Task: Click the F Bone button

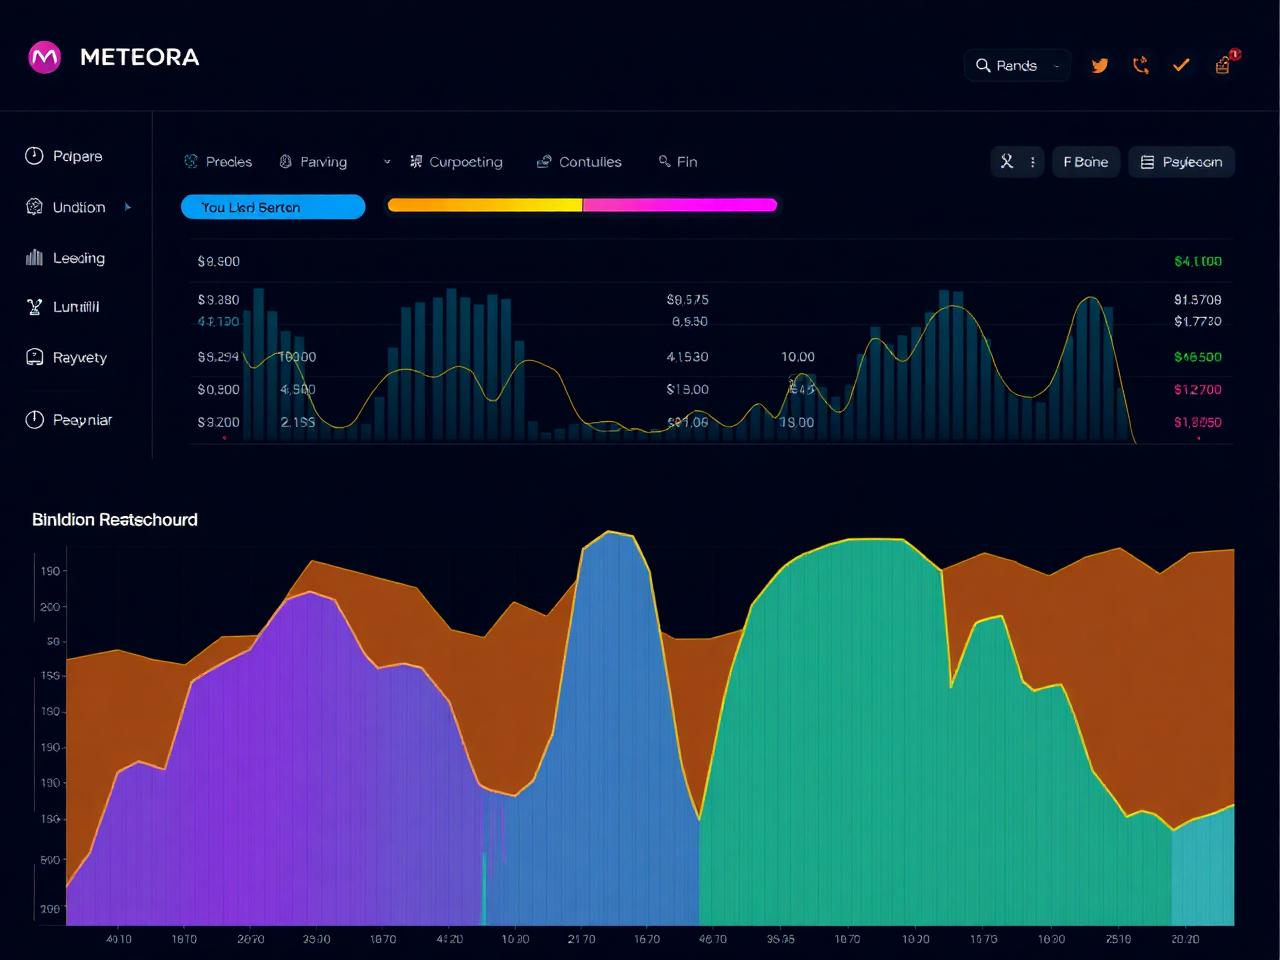Action: click(x=1086, y=162)
